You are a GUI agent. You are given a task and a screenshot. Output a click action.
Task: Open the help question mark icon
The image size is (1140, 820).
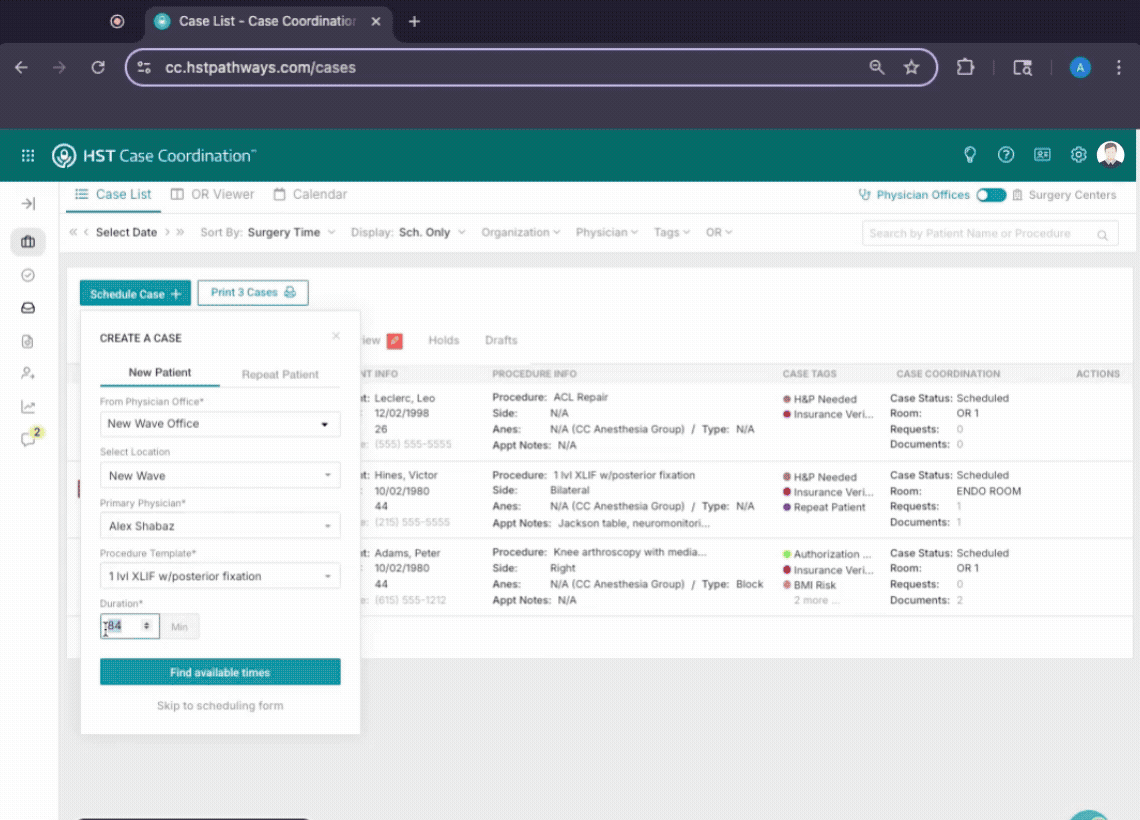pyautogui.click(x=1006, y=155)
